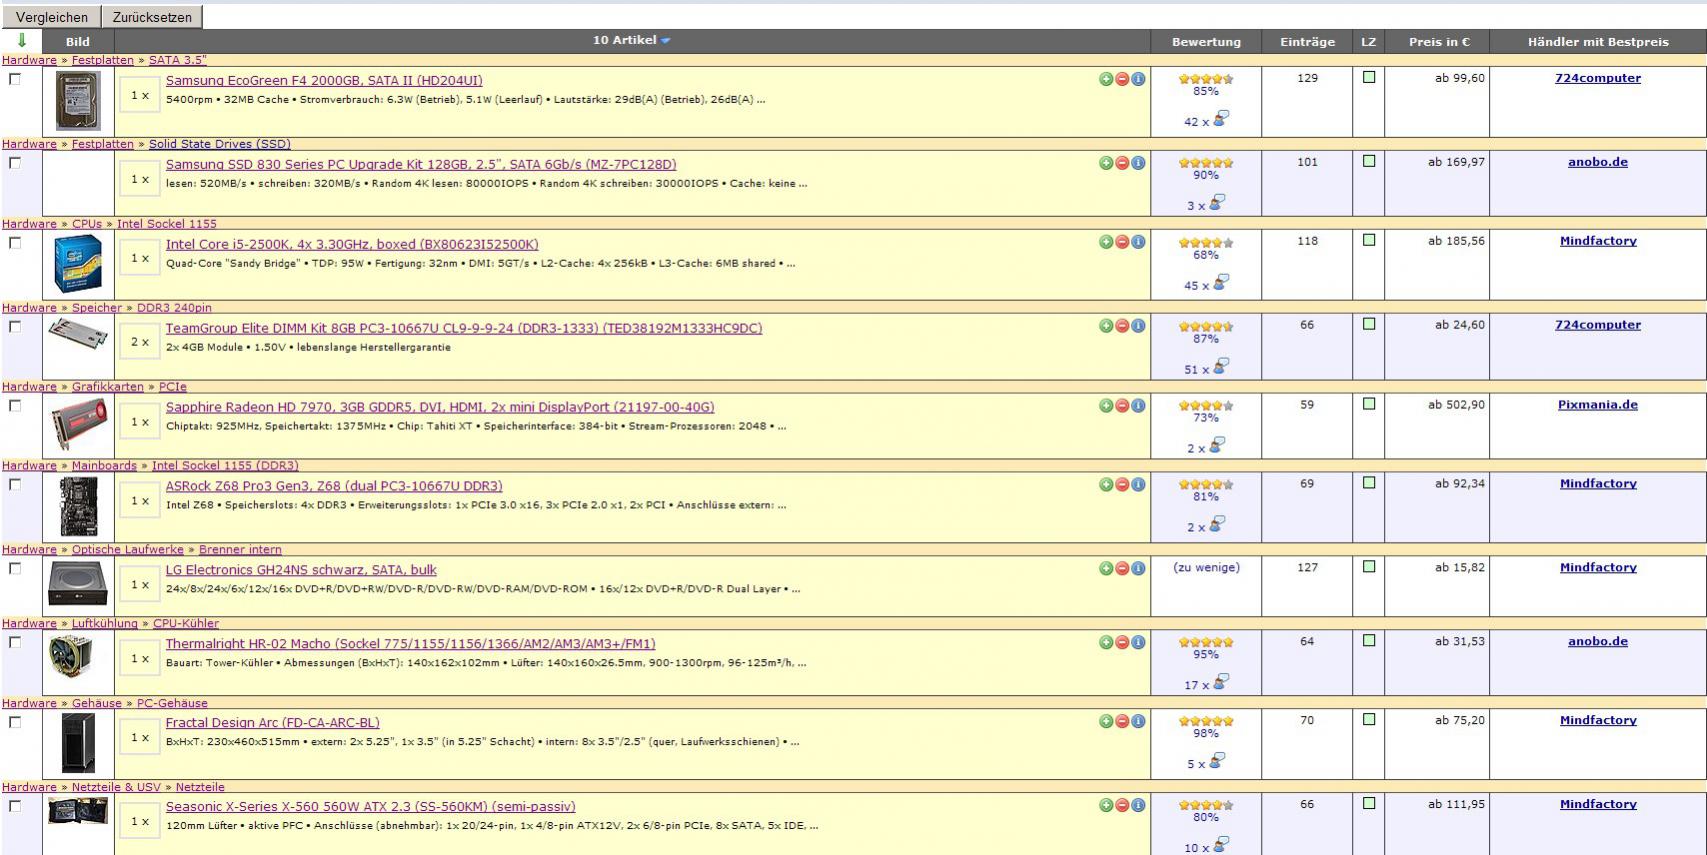Click the LZ column header

click(1369, 42)
